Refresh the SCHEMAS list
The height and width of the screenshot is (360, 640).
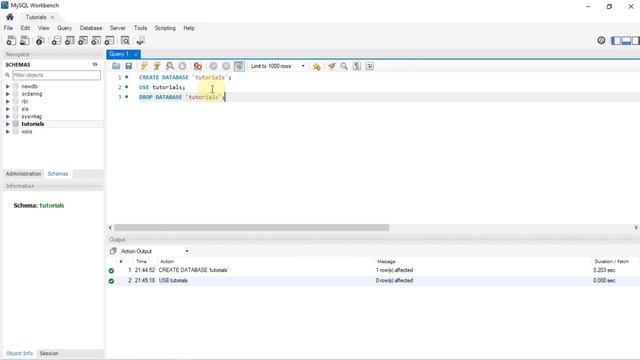pyautogui.click(x=95, y=64)
